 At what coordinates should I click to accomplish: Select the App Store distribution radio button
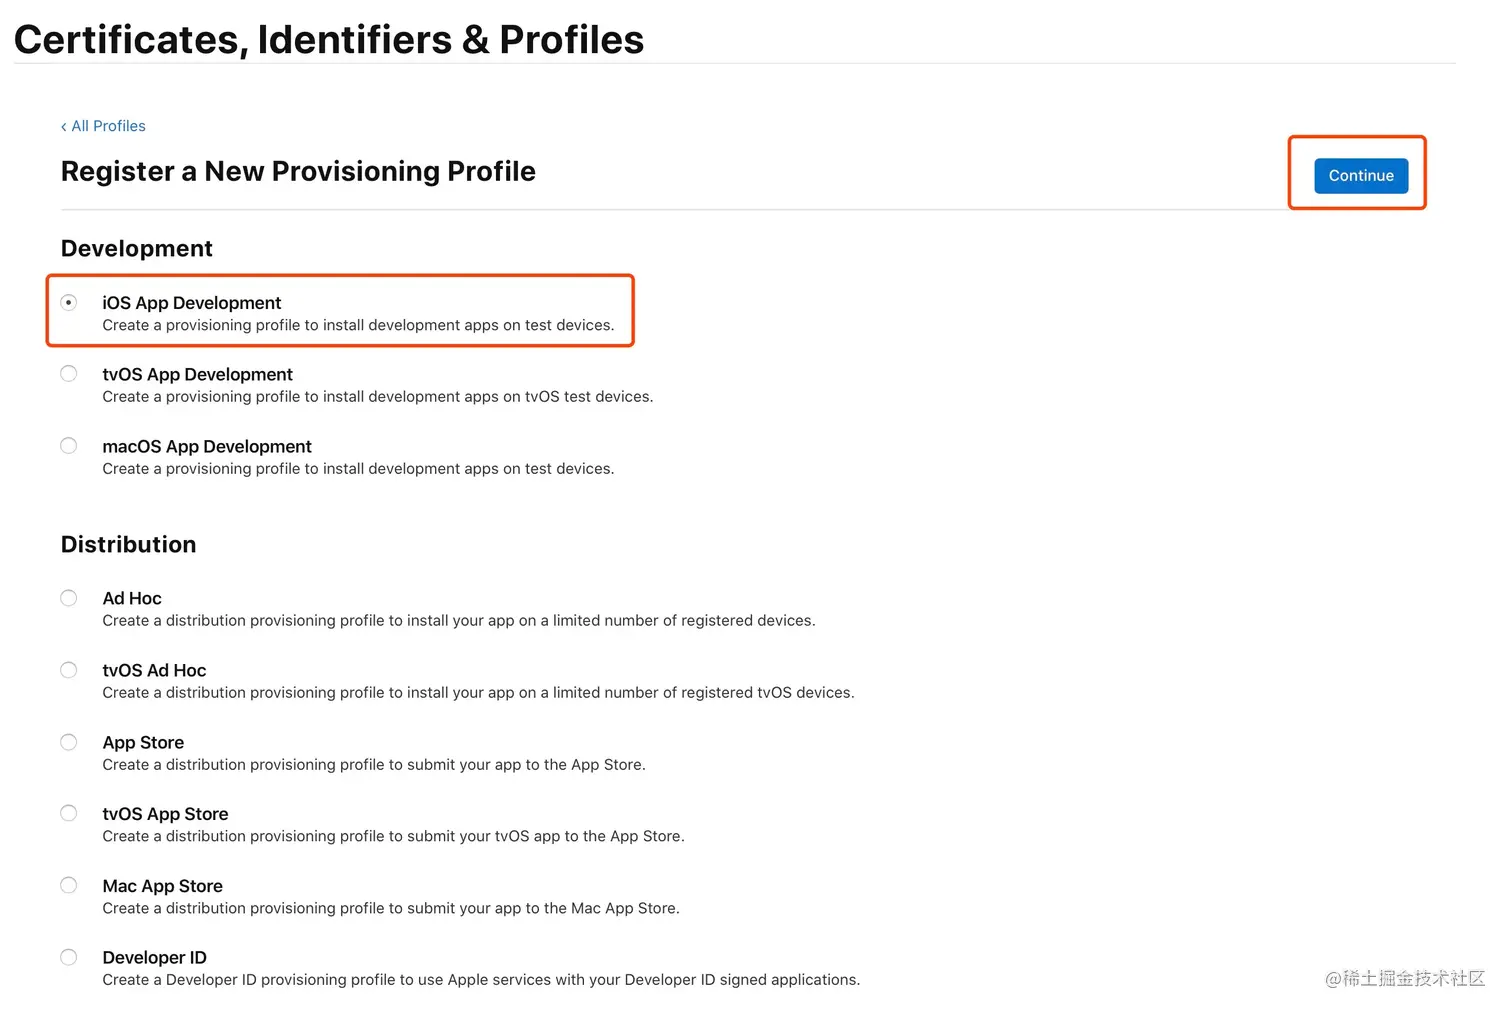(69, 742)
